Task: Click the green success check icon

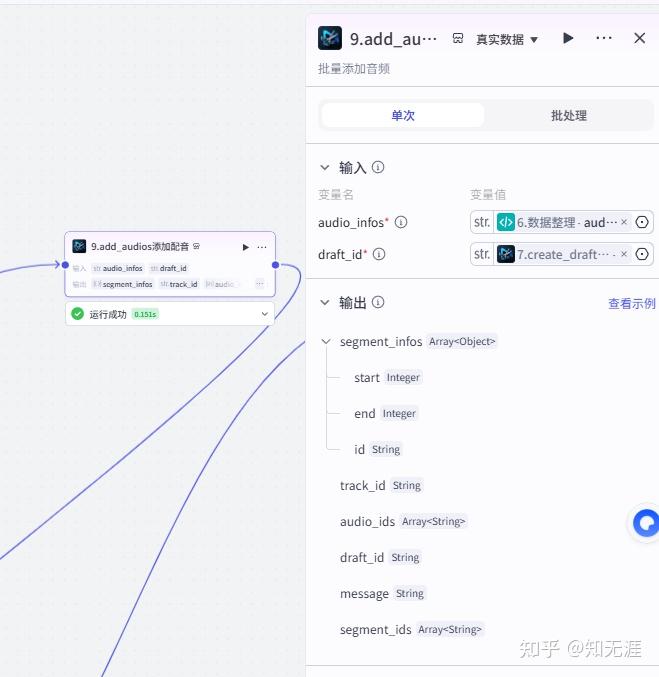Action: pos(78,314)
